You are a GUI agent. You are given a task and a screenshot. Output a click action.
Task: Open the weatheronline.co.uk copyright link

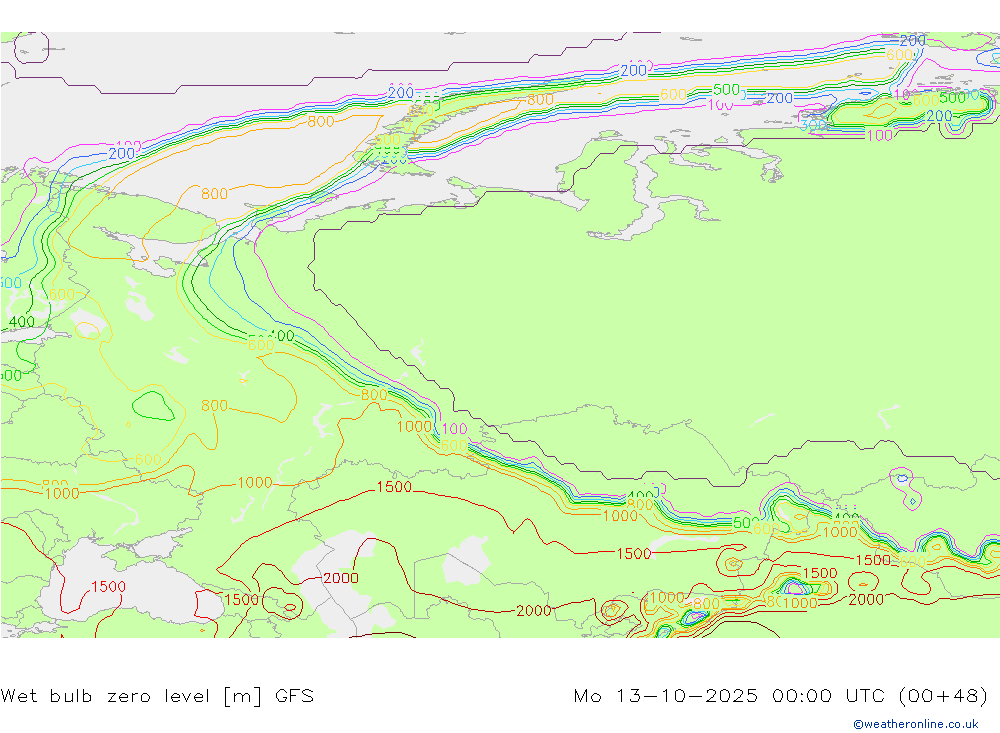click(x=916, y=724)
